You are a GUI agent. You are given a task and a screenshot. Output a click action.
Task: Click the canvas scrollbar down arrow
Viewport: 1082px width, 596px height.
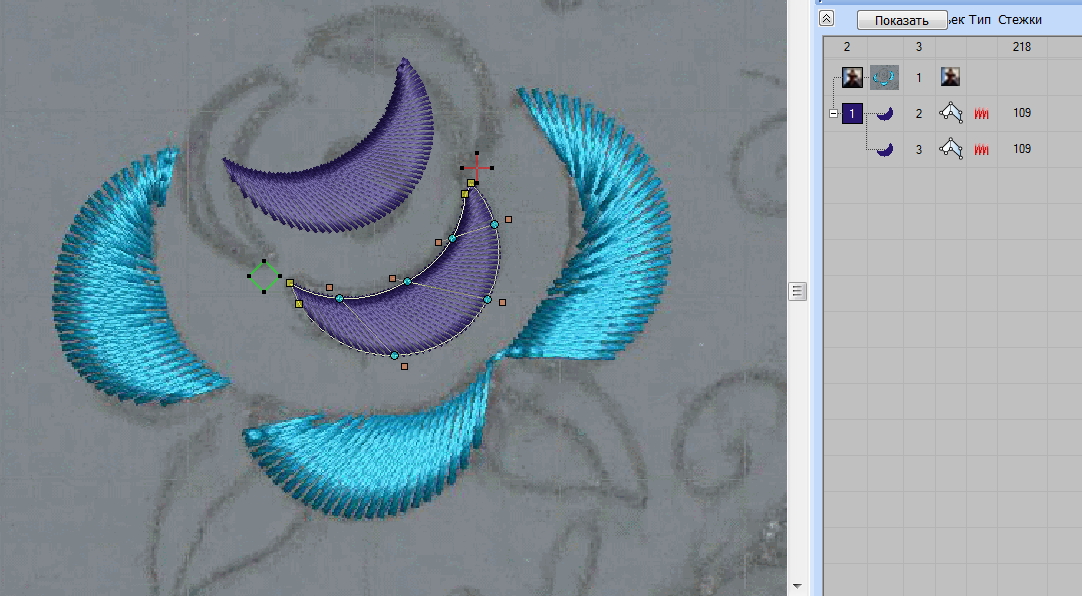click(797, 585)
